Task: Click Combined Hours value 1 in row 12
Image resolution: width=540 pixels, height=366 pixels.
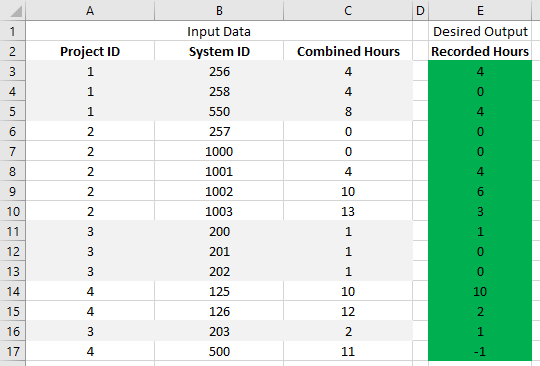Action: tap(348, 251)
